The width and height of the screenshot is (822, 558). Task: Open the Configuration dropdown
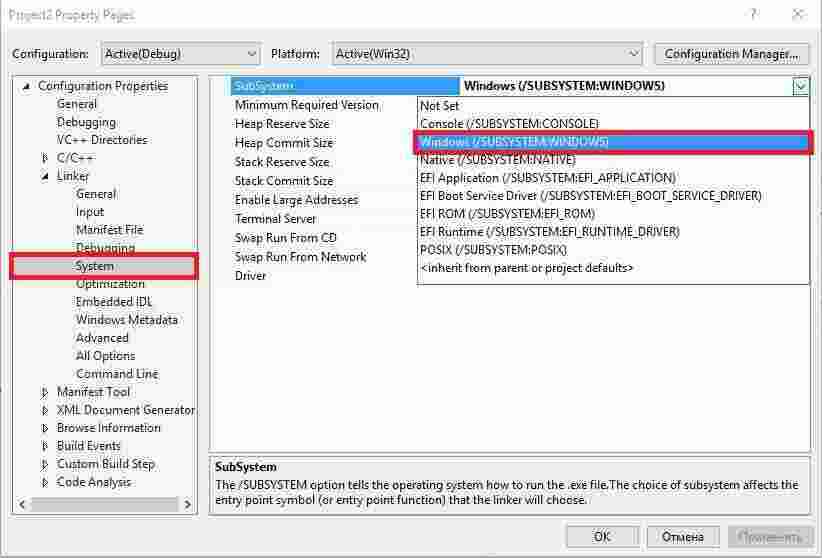(181, 54)
